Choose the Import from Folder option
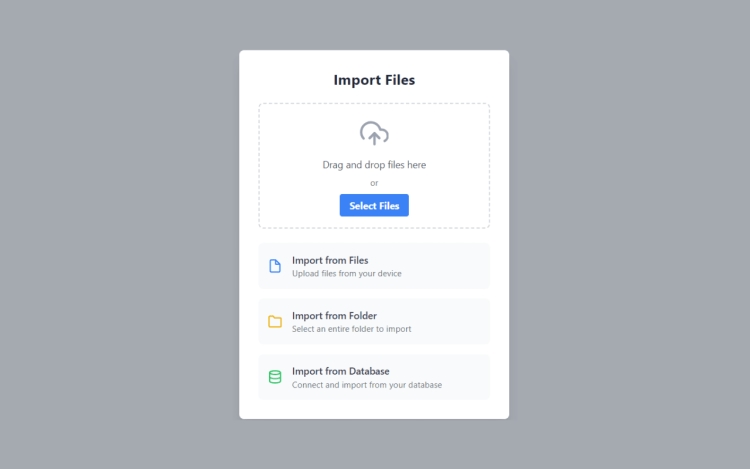750x469 pixels. 374,321
